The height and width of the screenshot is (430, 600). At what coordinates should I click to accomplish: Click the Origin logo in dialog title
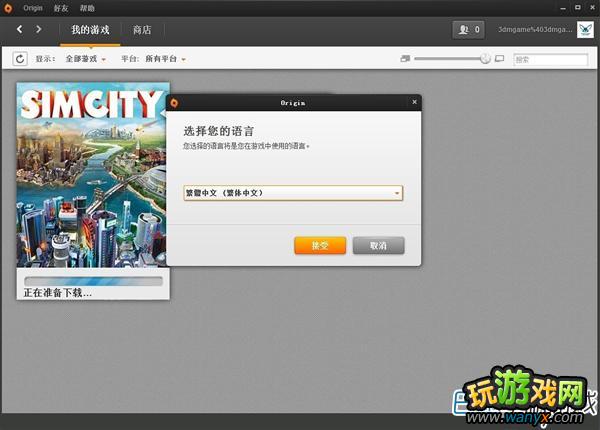coord(174,102)
